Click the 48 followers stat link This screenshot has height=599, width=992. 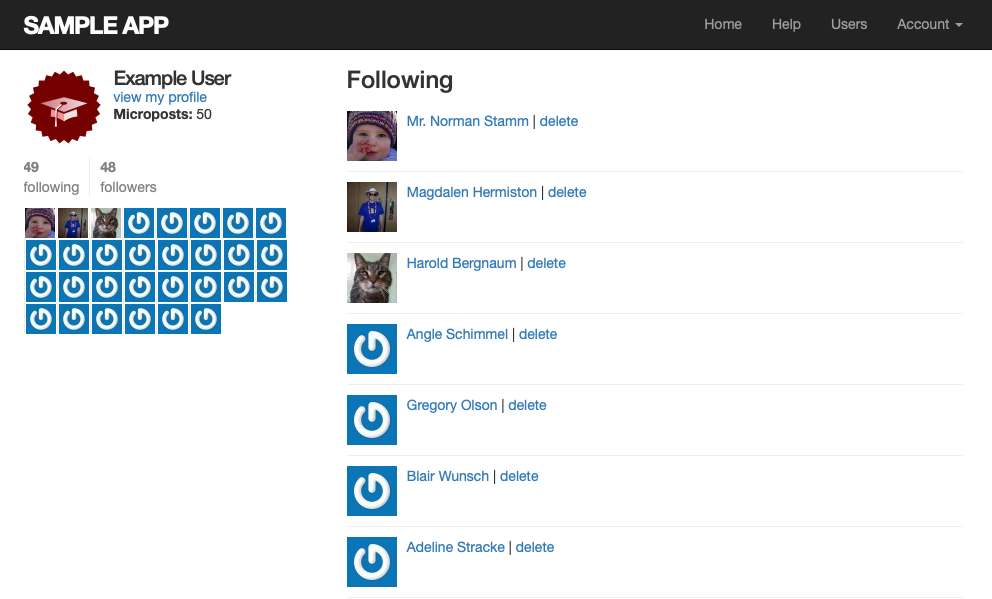128,177
